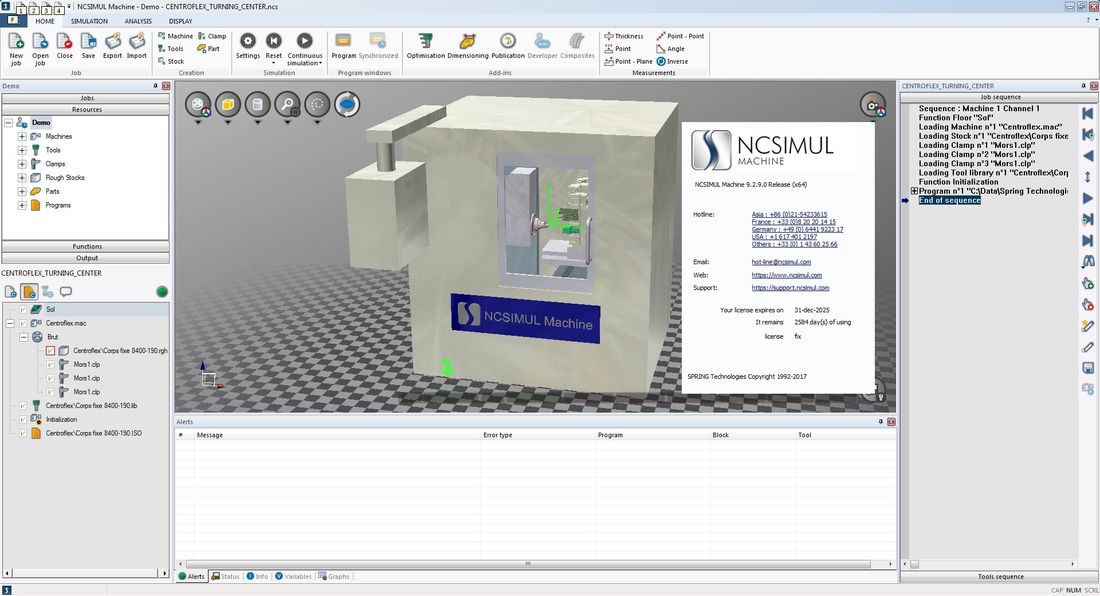Click the cylinder view icon in viewport
This screenshot has width=1100, height=596.
257,104
